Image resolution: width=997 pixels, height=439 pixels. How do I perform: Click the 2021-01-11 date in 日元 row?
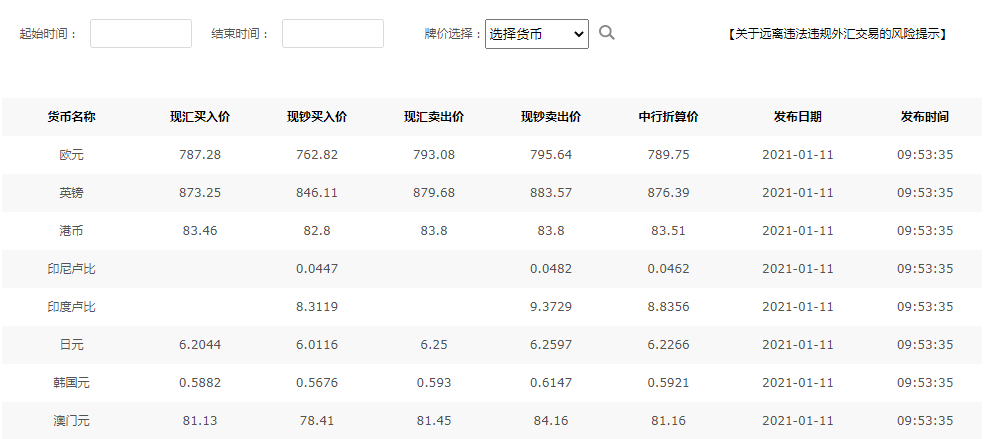[x=797, y=345]
